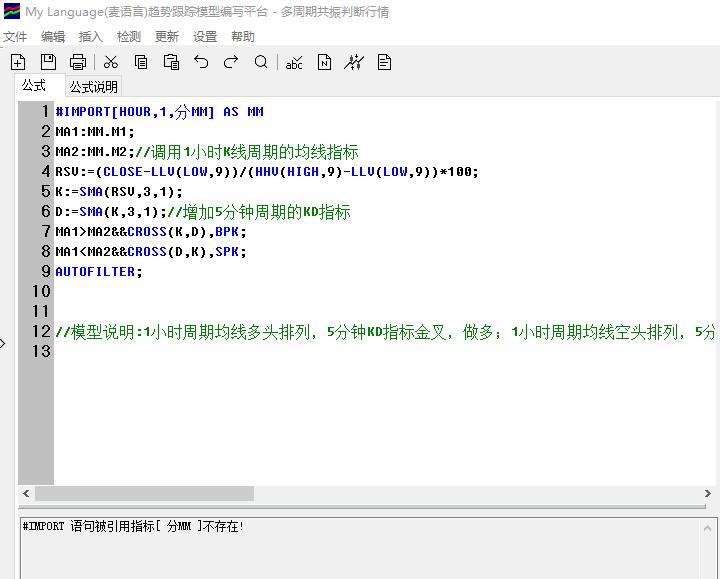Redo the last undone edit
Screen dimensions: 720x579
231,62
